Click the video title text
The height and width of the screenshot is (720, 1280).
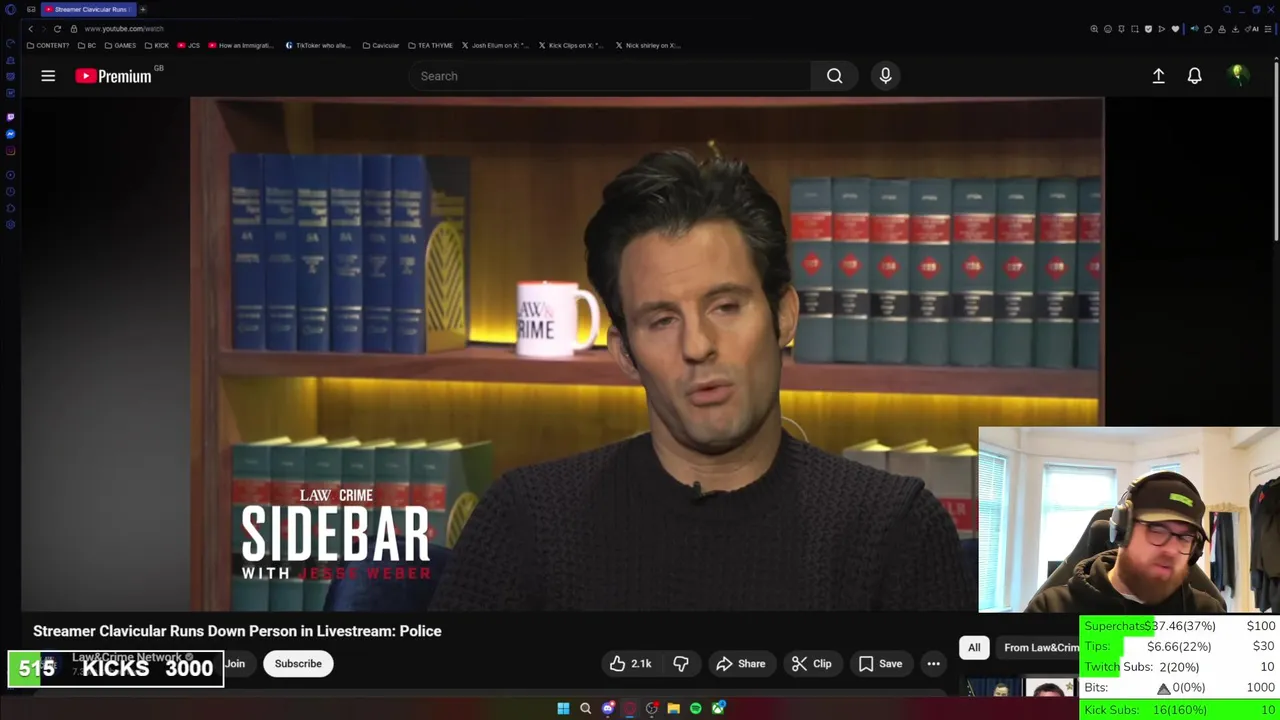pos(237,631)
